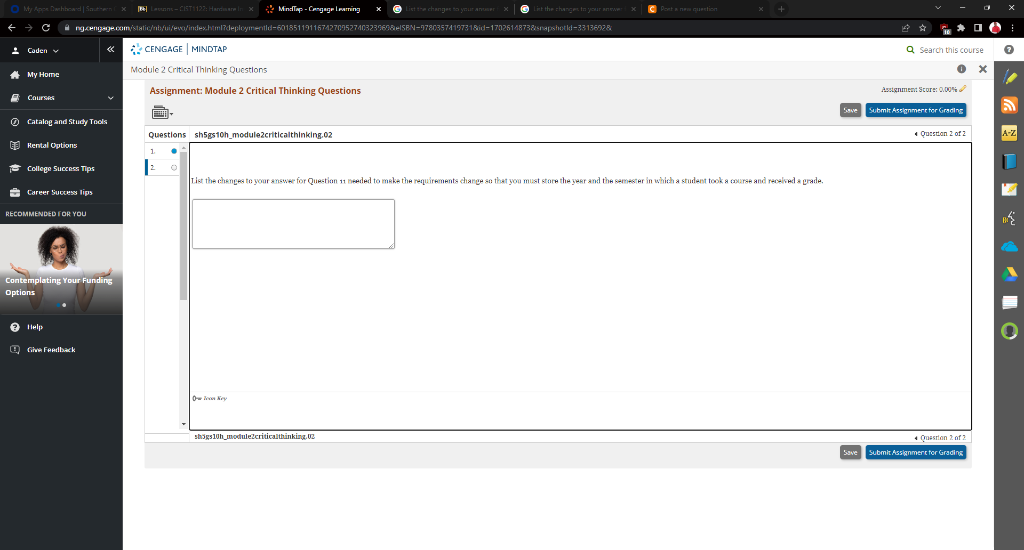The image size is (1024, 550).
Task: Click Give Feedback link
Action: click(x=51, y=350)
